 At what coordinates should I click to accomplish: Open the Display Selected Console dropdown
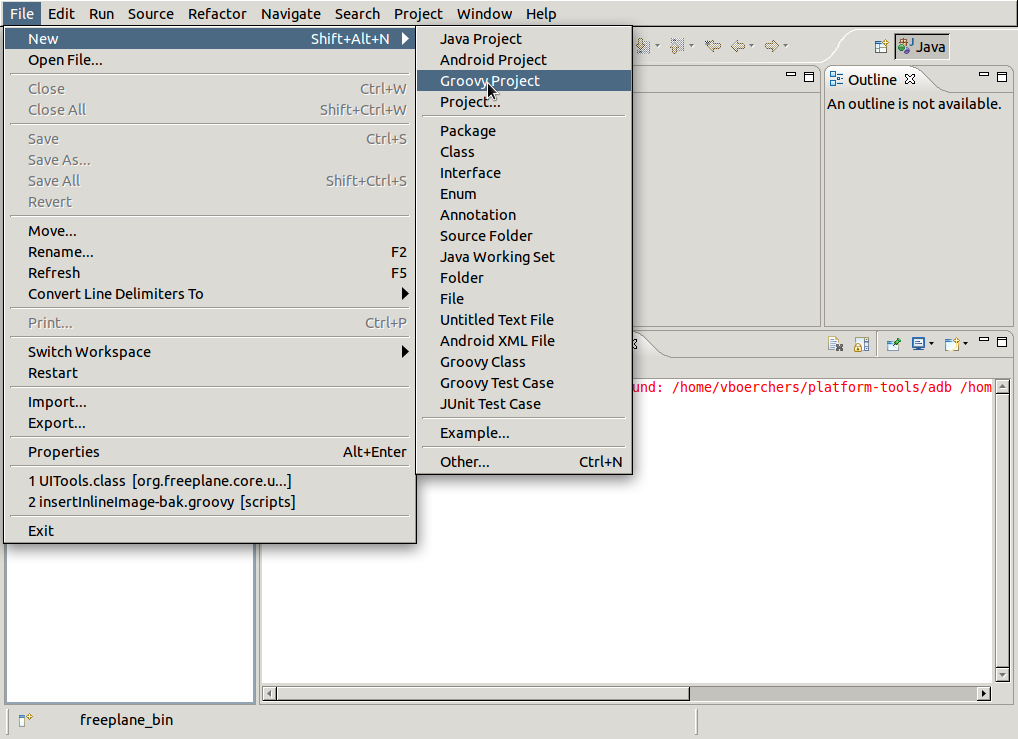click(932, 344)
